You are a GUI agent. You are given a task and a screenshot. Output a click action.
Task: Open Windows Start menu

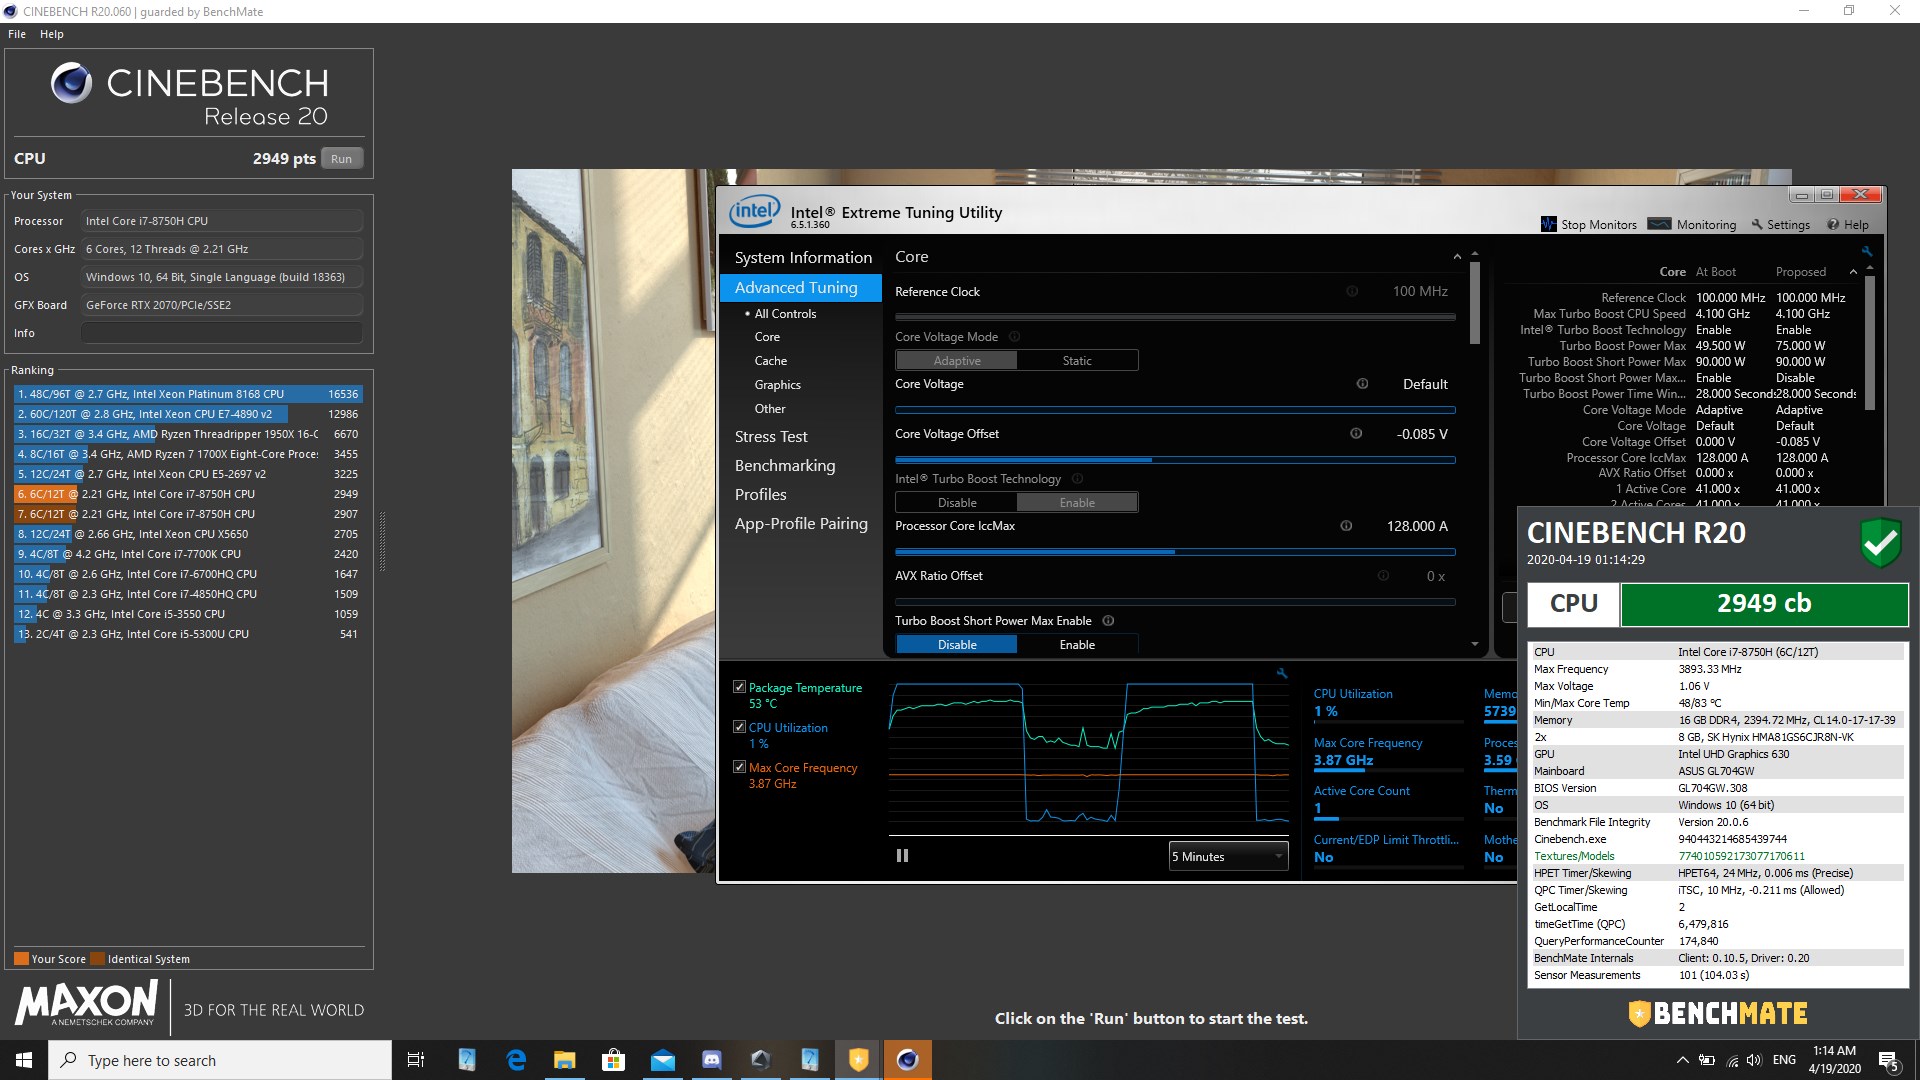(x=24, y=1060)
